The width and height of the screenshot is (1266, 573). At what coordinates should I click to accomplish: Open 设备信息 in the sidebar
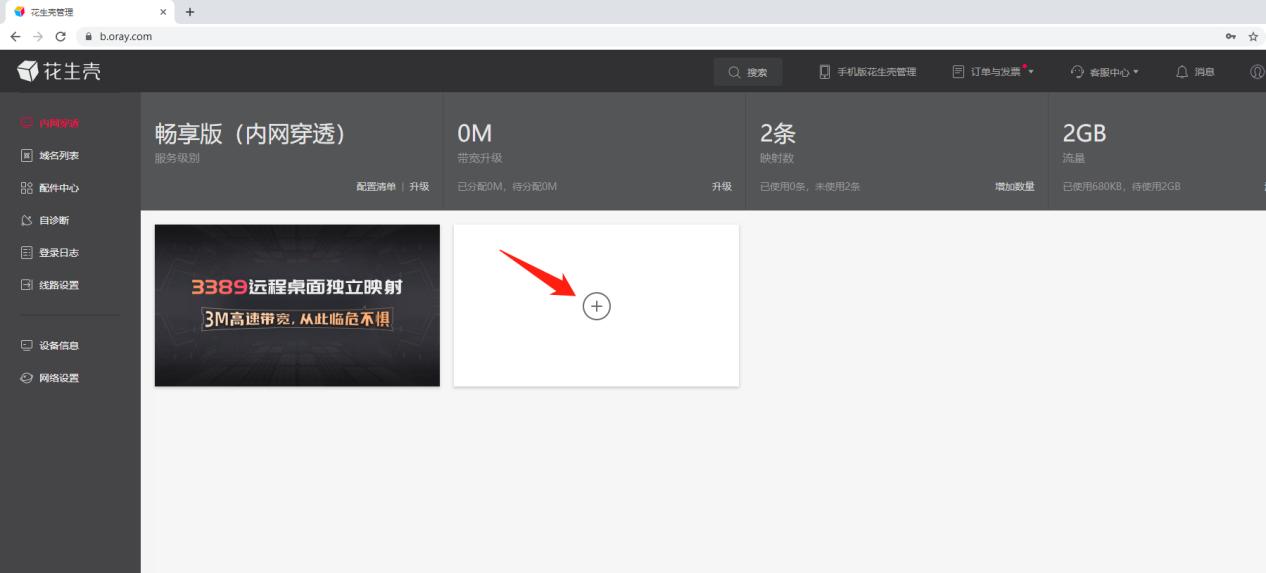coord(50,346)
